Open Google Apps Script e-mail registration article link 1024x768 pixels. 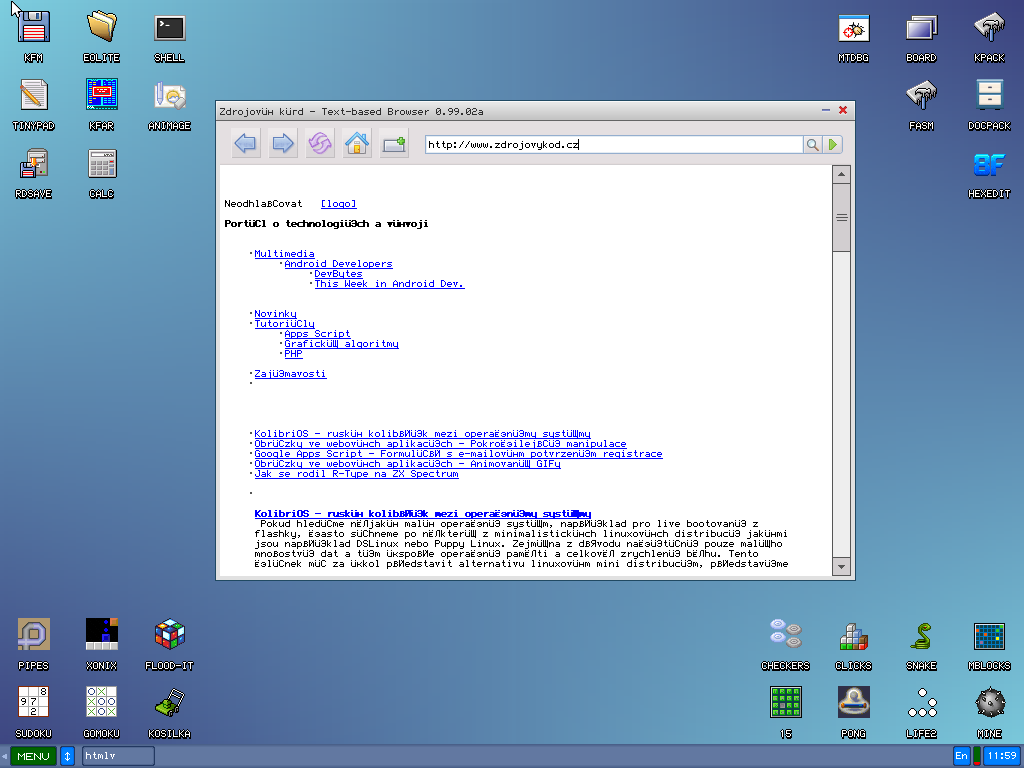(458, 454)
